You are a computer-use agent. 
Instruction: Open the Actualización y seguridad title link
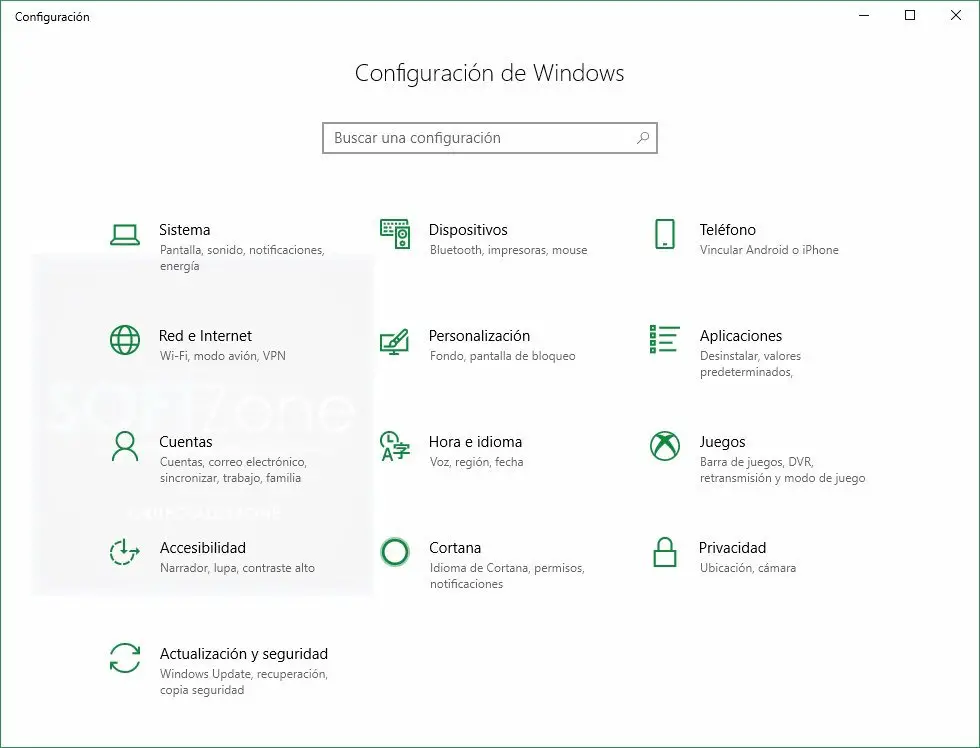click(244, 654)
